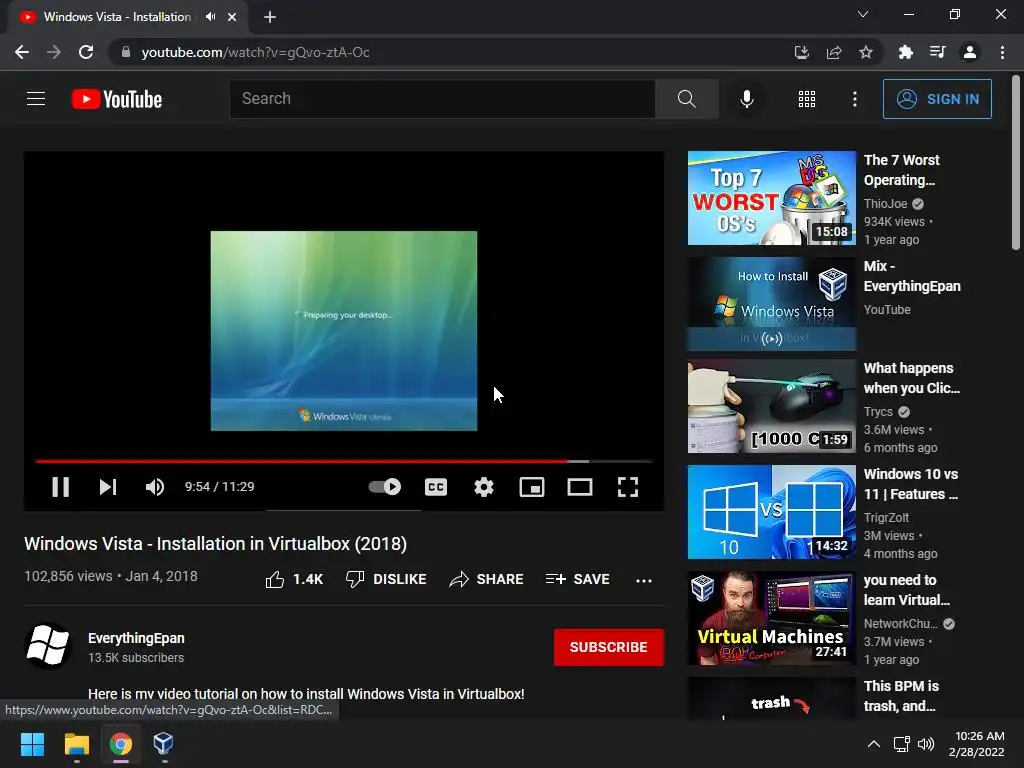SUBSCRIBE to EverythingEpan
The width and height of the screenshot is (1024, 768).
pyautogui.click(x=609, y=647)
